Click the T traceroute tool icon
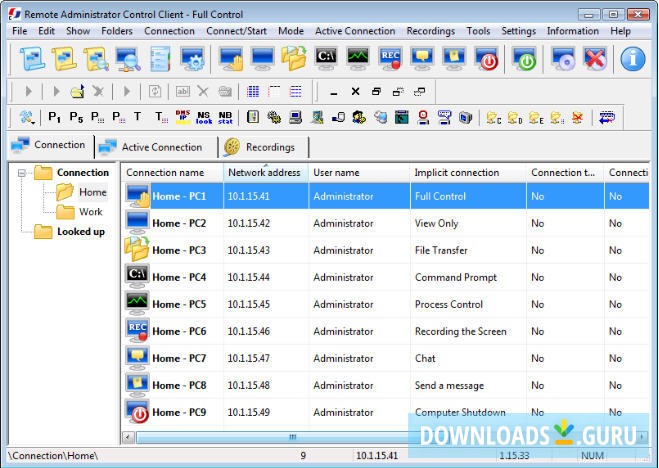The height and width of the screenshot is (468, 659). [x=137, y=116]
